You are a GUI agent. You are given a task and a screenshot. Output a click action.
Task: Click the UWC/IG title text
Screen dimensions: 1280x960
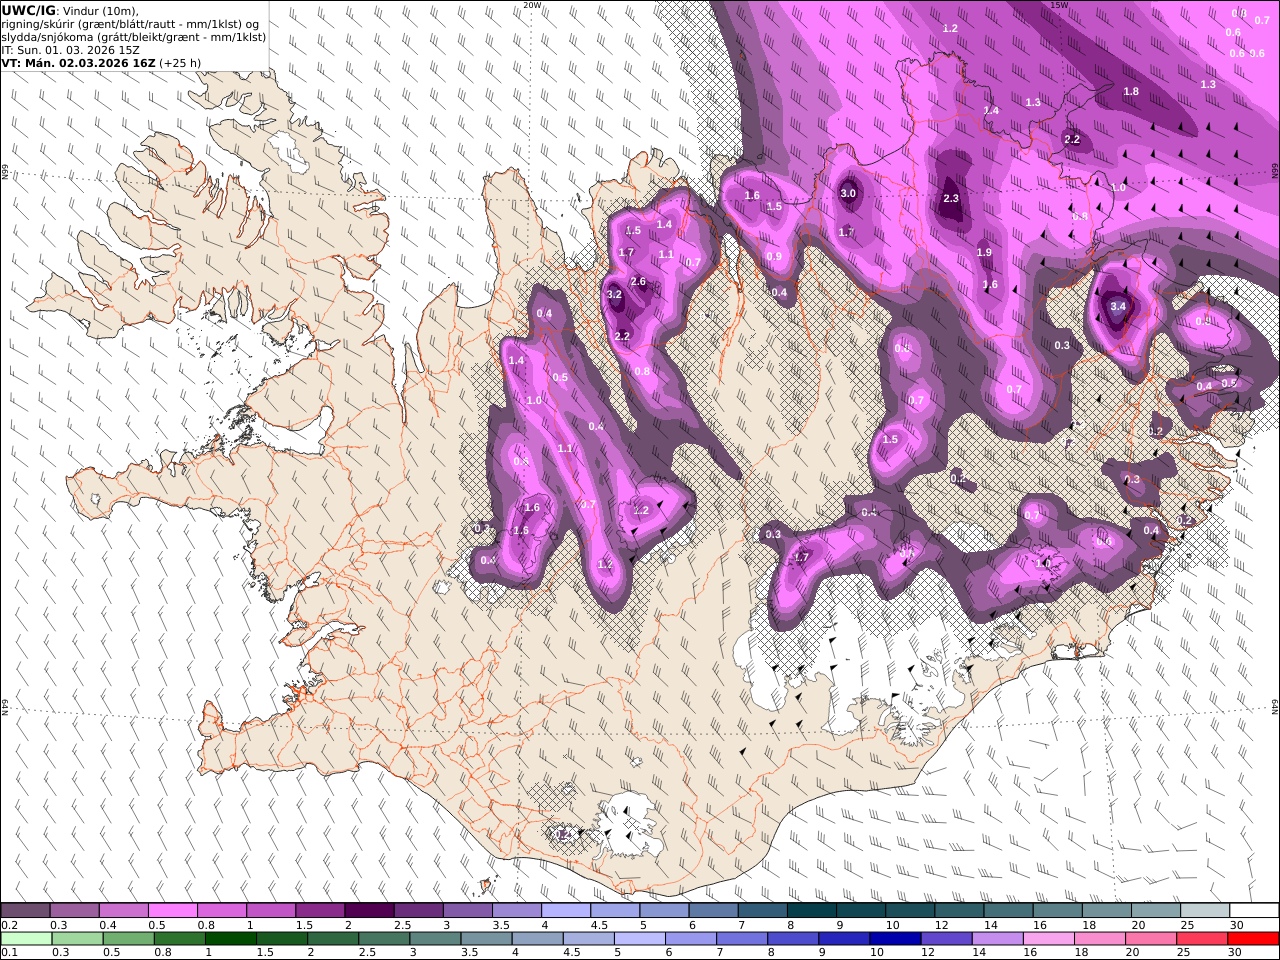click(x=29, y=10)
